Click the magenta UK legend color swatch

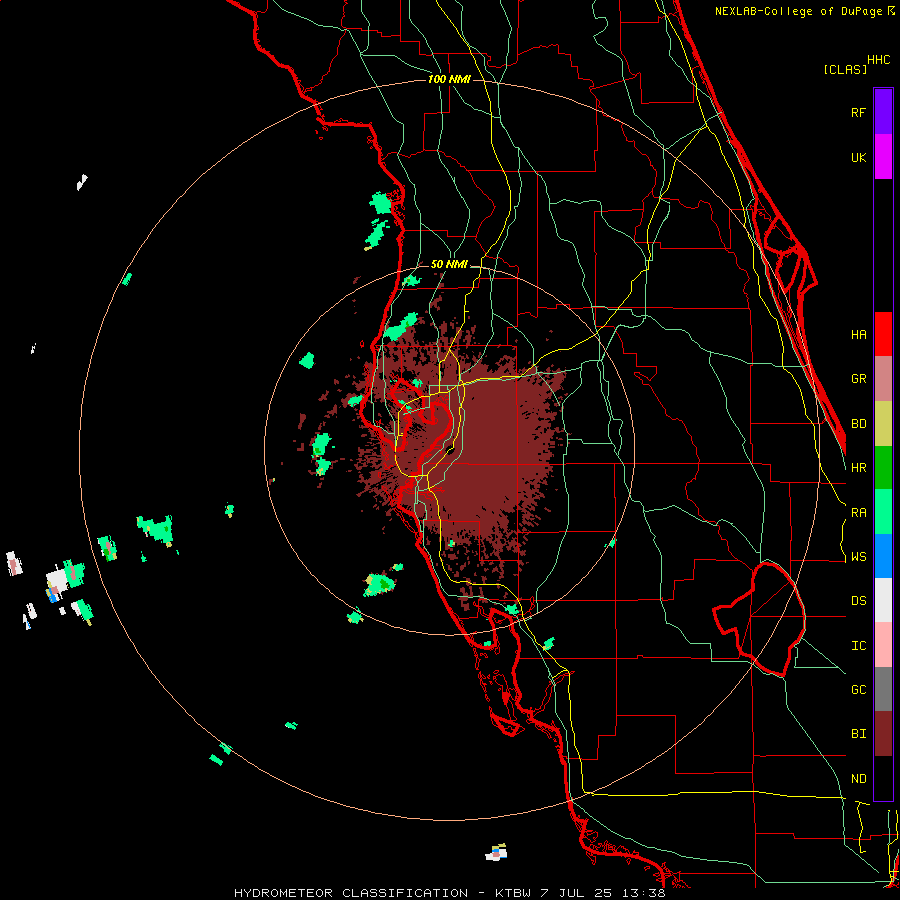[x=883, y=157]
